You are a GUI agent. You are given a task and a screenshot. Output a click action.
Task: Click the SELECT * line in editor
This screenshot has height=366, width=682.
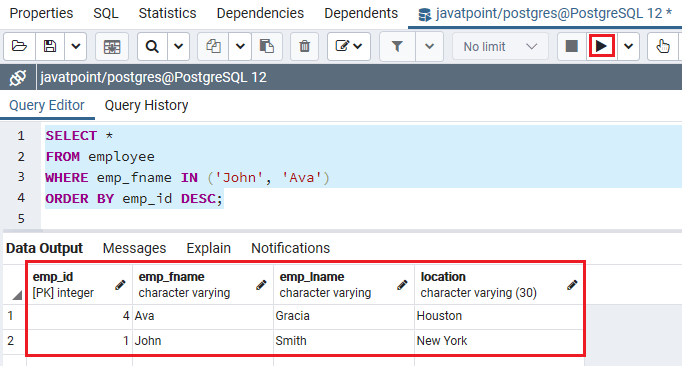click(x=79, y=136)
